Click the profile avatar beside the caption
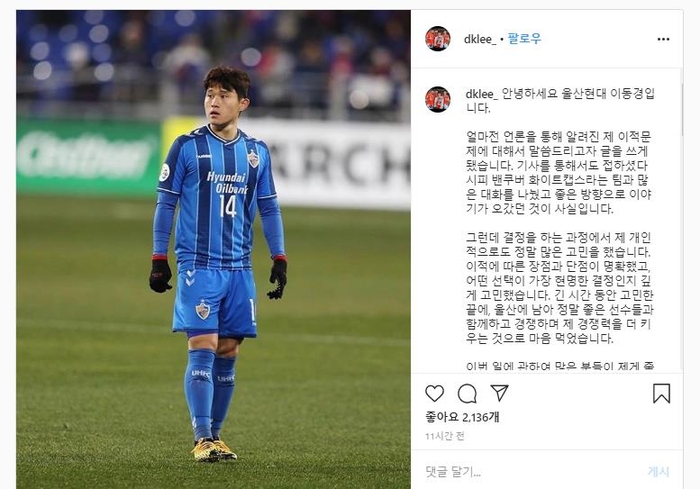Viewport: 700px width, 489px height. point(438,99)
